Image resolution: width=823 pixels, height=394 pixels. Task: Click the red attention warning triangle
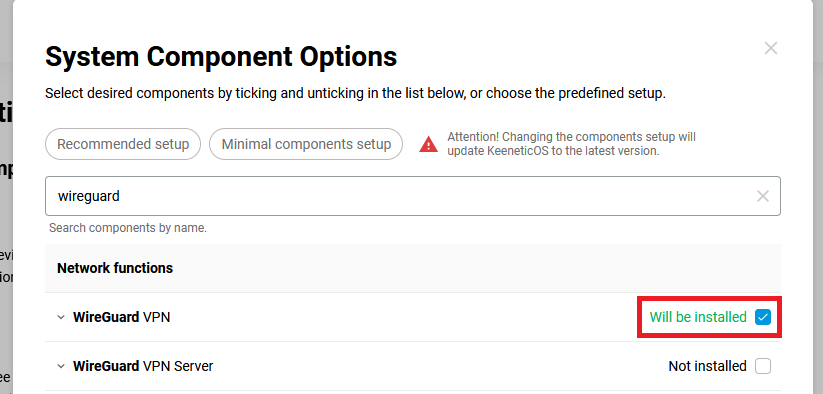point(428,144)
